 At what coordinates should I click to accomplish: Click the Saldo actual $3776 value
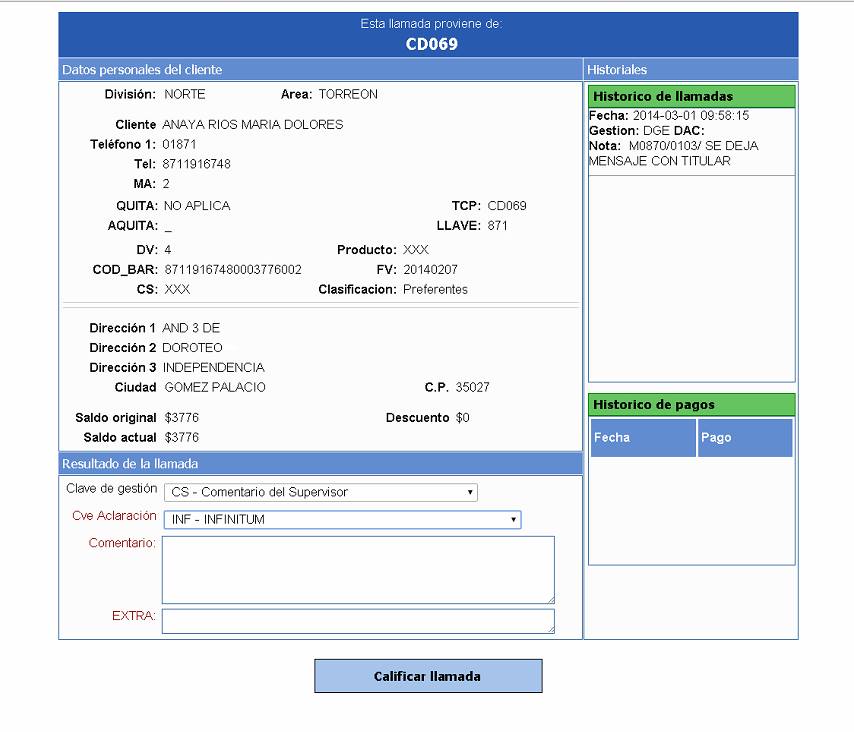tap(182, 438)
